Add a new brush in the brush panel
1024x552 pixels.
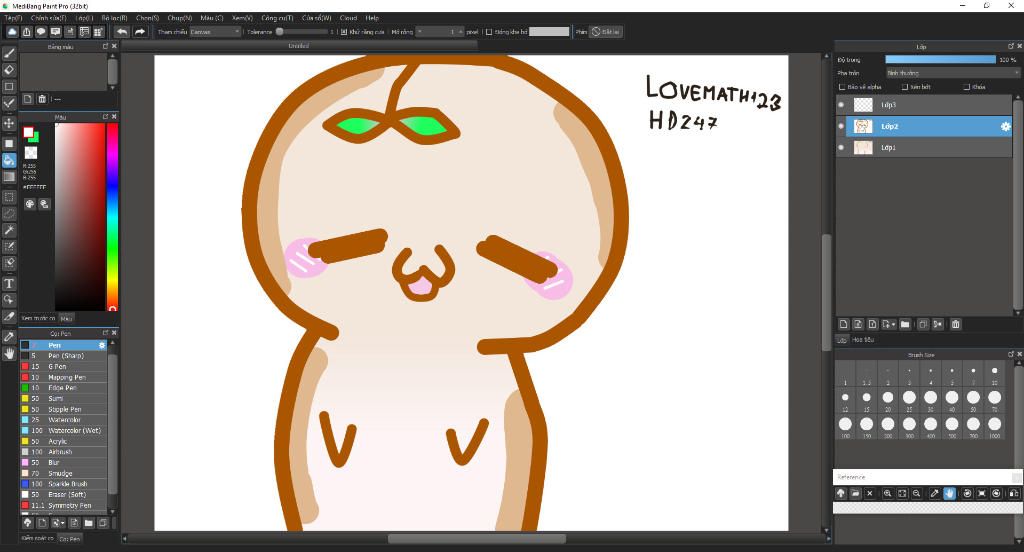[42, 523]
